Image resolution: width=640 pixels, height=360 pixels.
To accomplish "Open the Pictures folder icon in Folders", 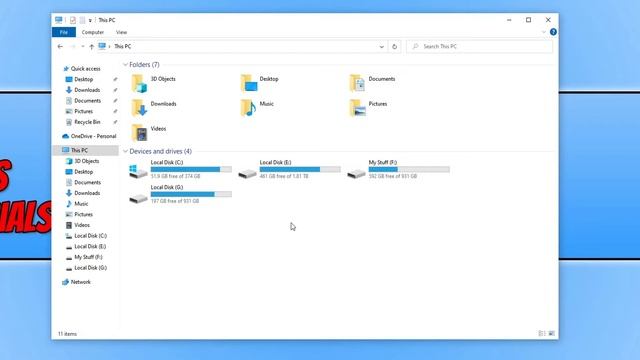I will [358, 108].
